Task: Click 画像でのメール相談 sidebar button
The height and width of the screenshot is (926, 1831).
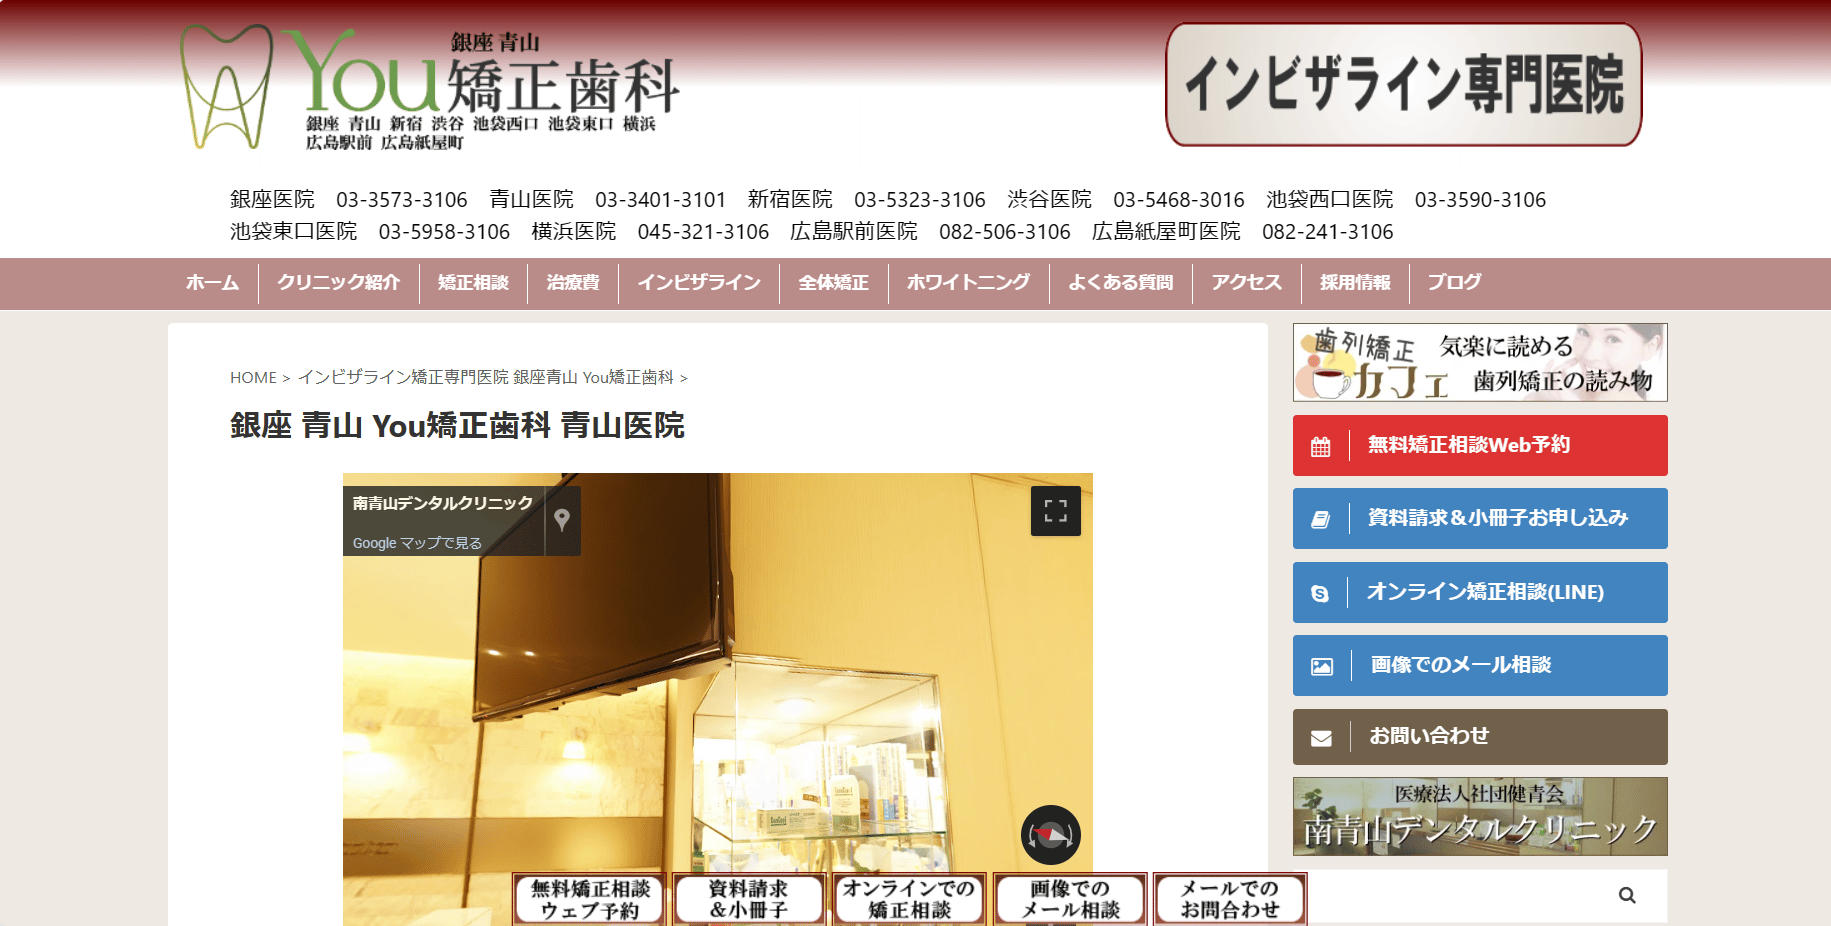Action: tap(1480, 665)
